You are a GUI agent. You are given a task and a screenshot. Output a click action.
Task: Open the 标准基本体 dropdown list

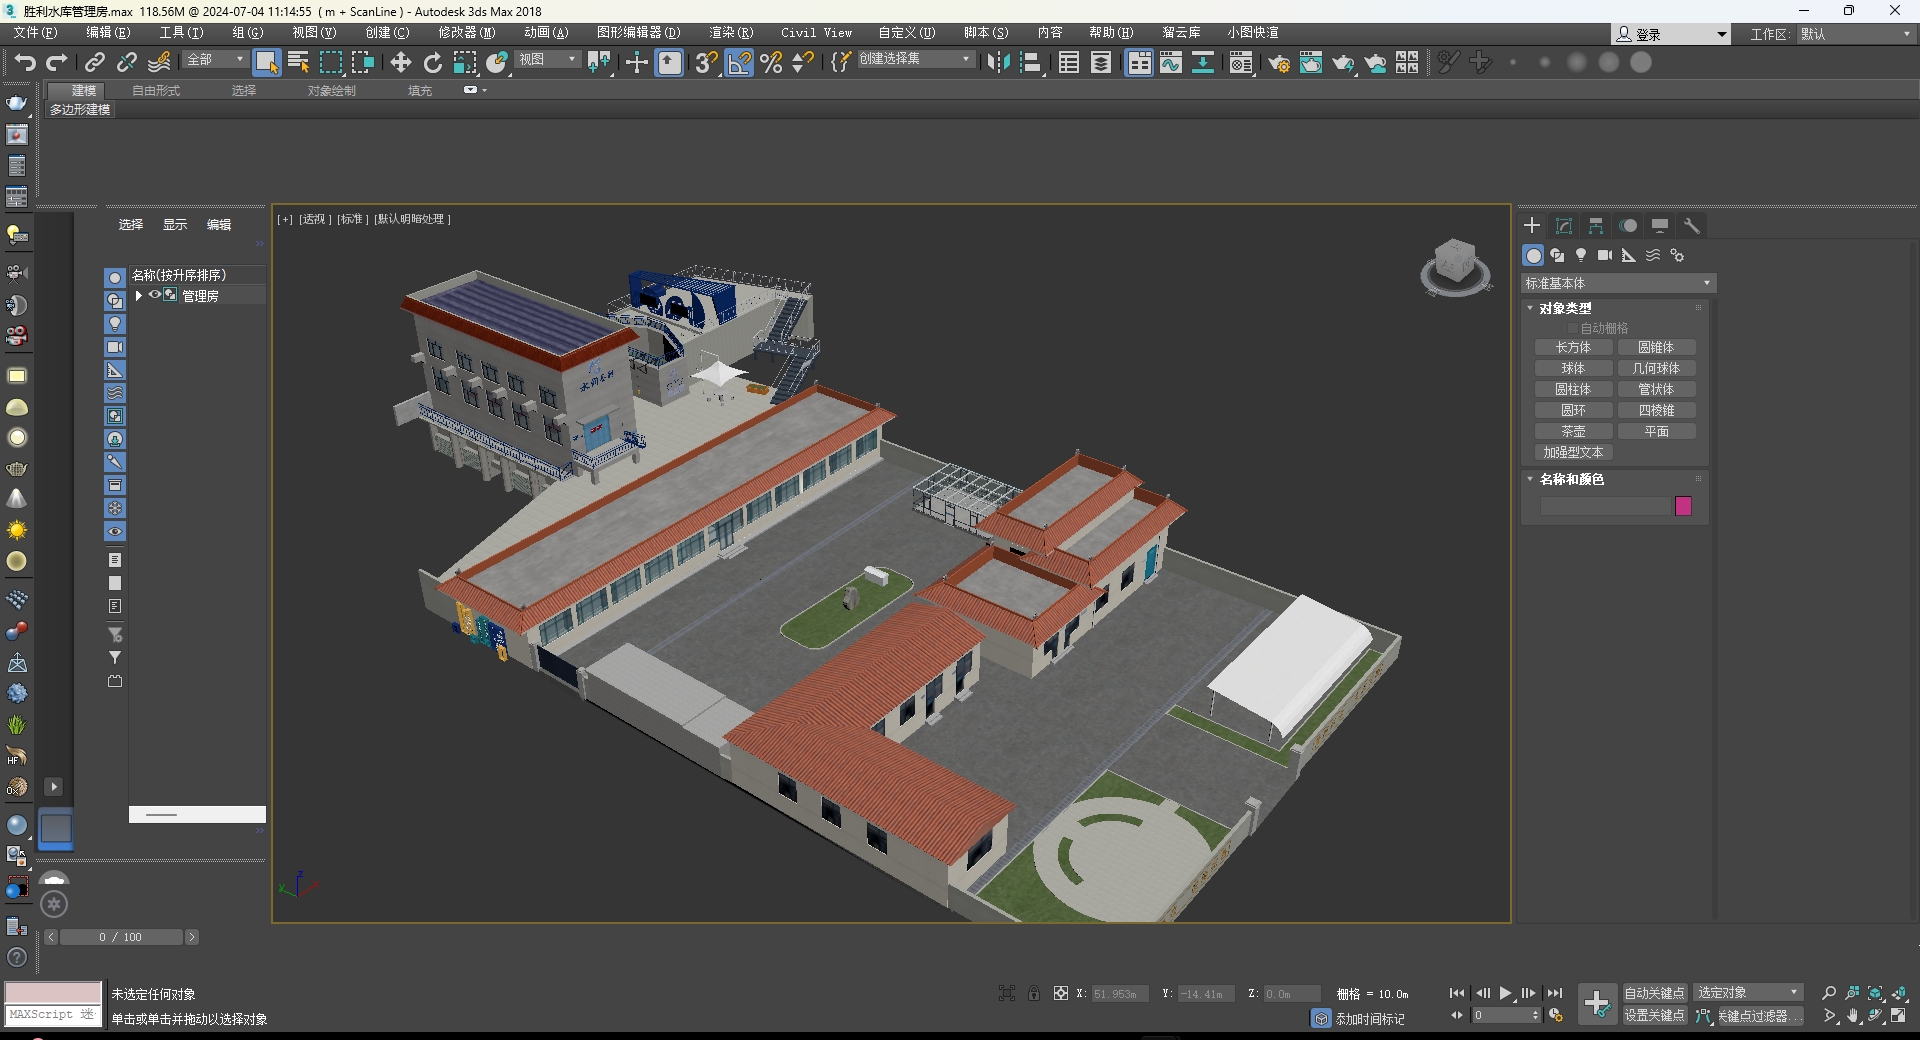(1617, 284)
